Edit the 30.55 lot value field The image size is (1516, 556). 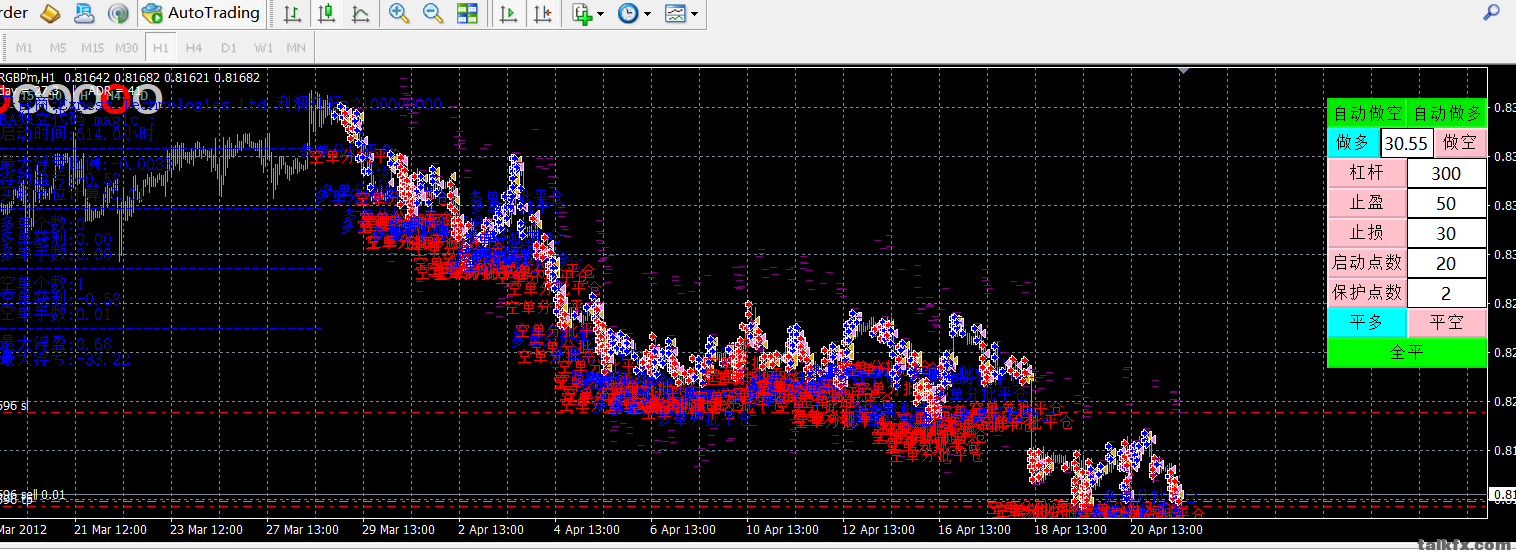tap(1407, 143)
